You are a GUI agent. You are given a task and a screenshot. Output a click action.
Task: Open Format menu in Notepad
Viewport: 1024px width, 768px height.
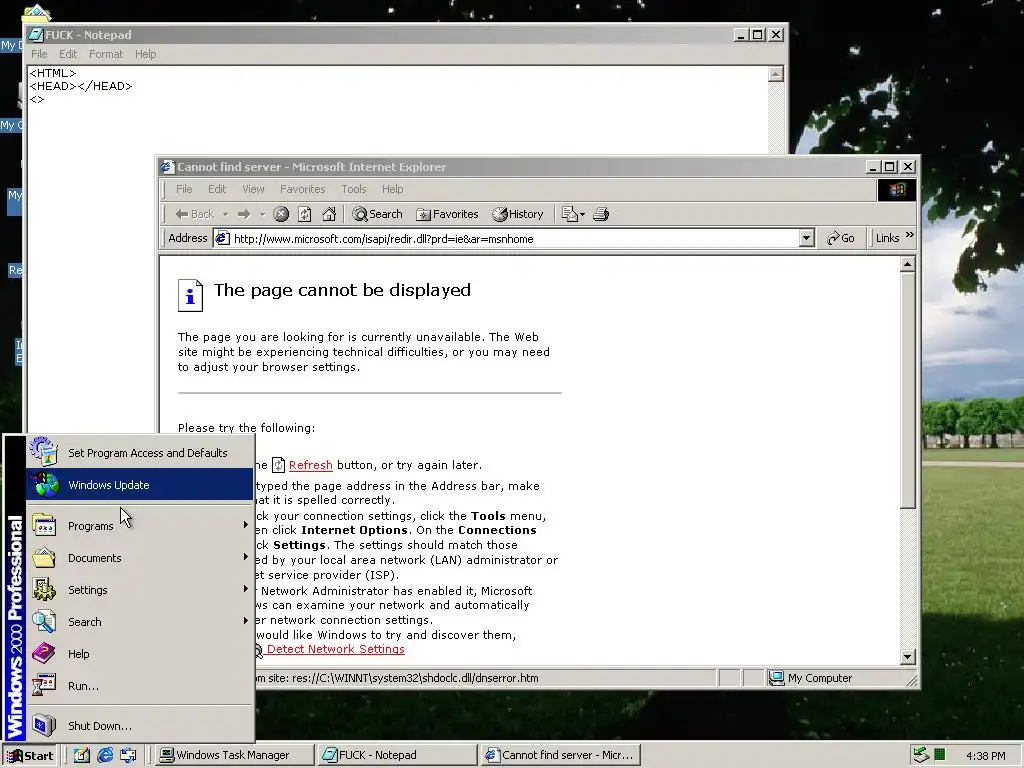tap(106, 54)
